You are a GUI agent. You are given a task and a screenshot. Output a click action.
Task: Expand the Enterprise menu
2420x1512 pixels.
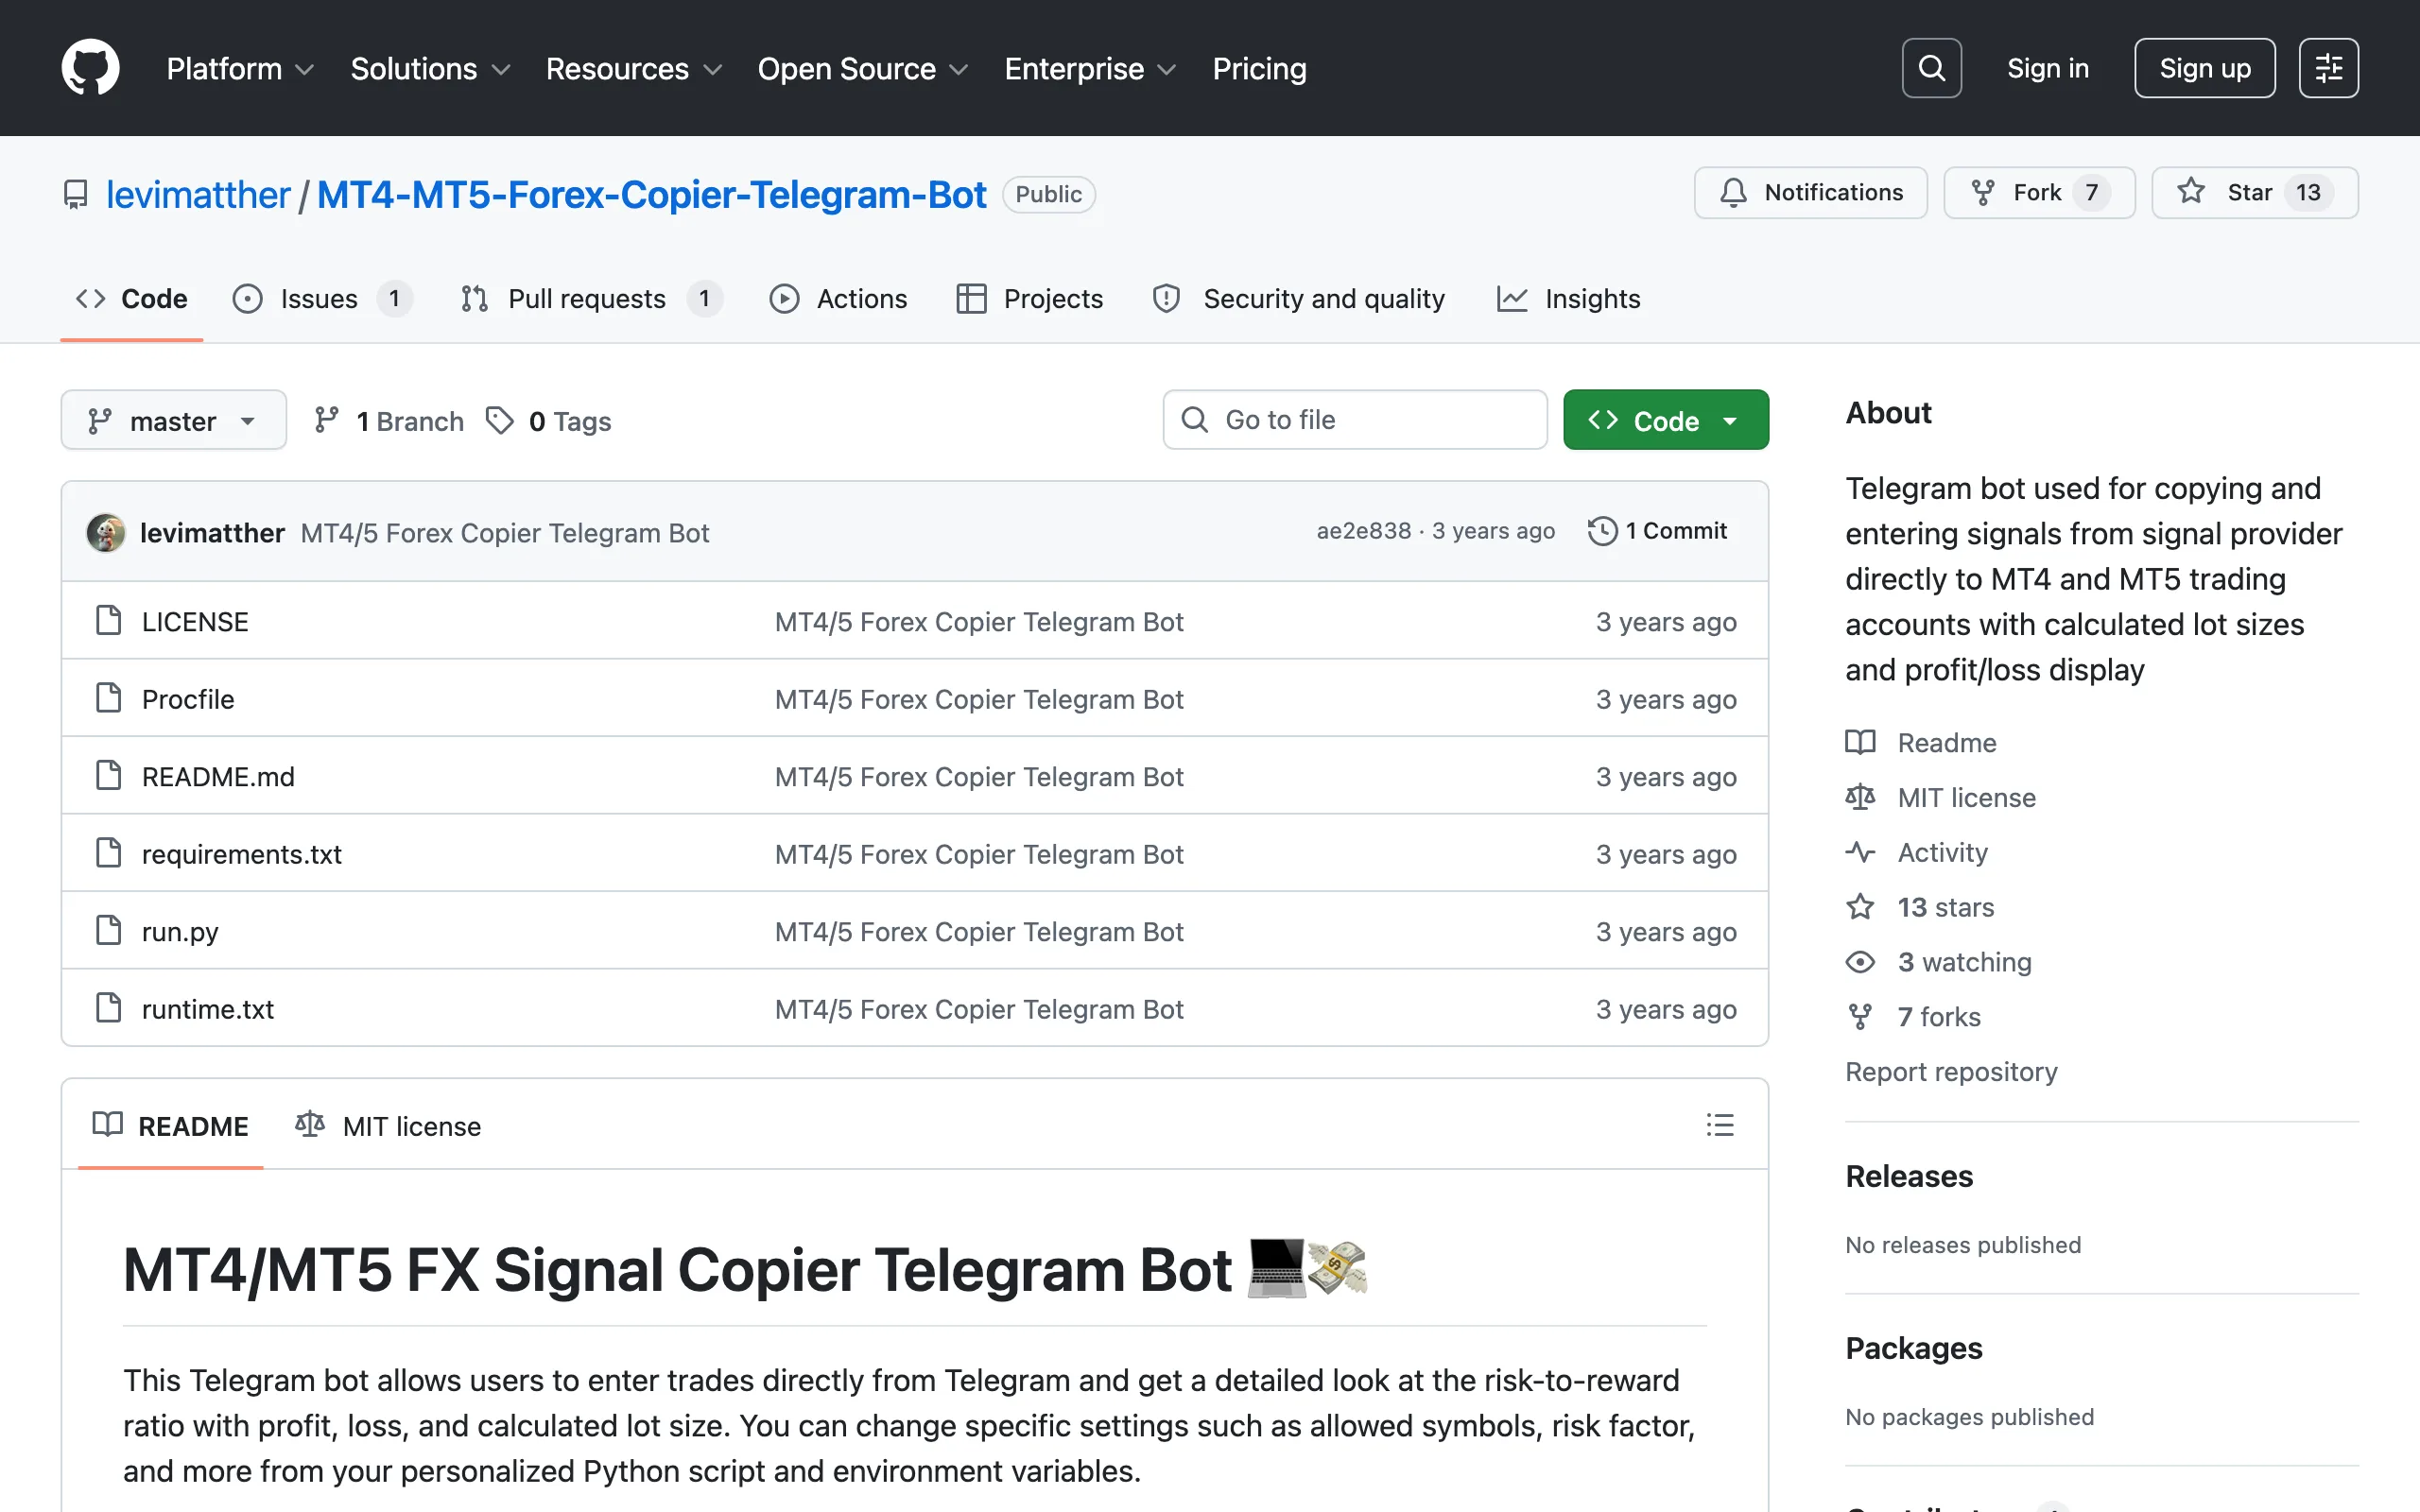point(1090,68)
